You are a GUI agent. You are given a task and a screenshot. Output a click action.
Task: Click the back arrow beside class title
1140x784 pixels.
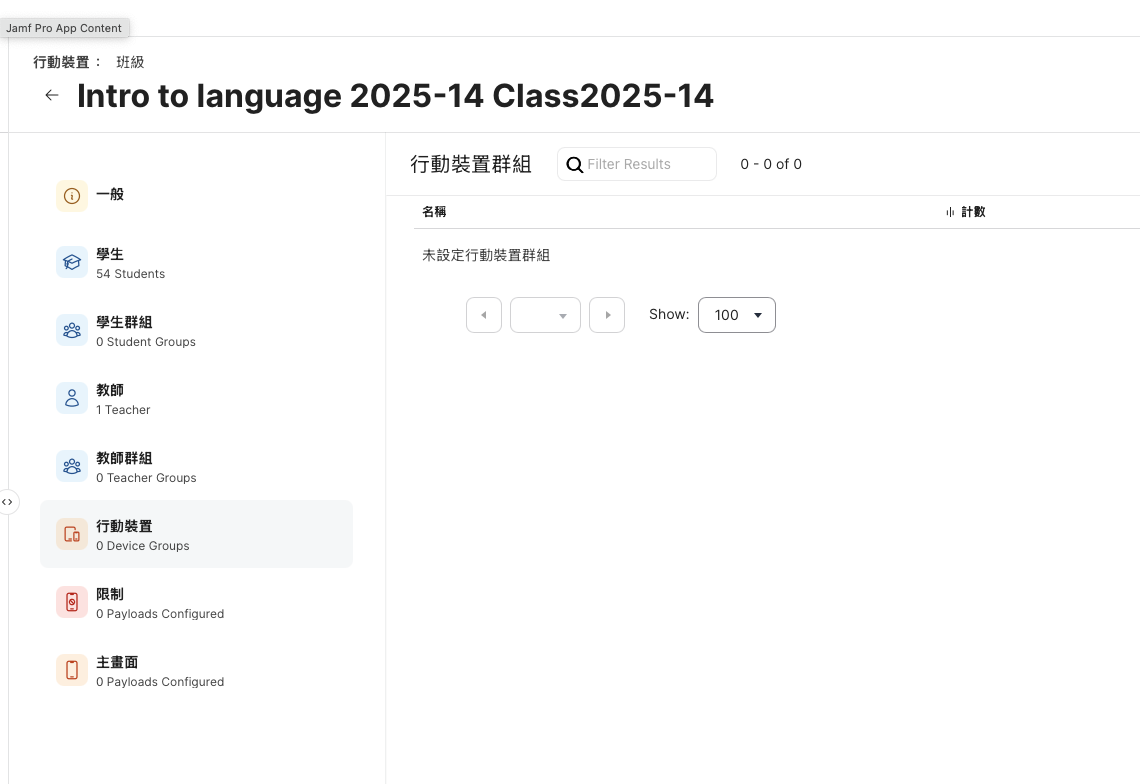pos(52,96)
